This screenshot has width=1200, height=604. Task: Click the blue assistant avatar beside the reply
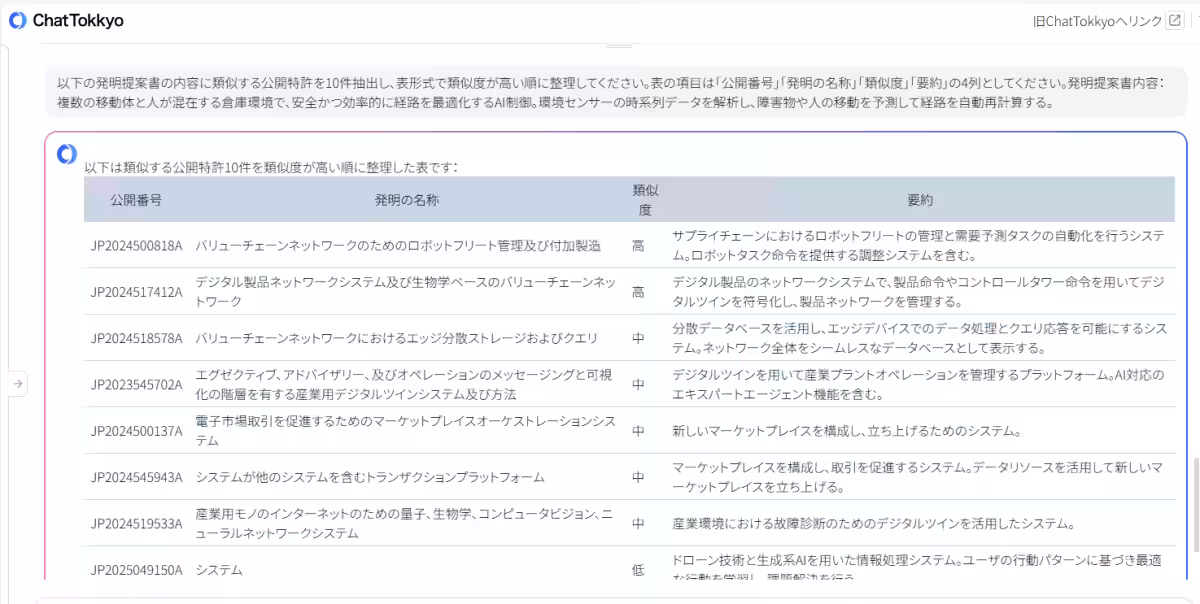(66, 153)
